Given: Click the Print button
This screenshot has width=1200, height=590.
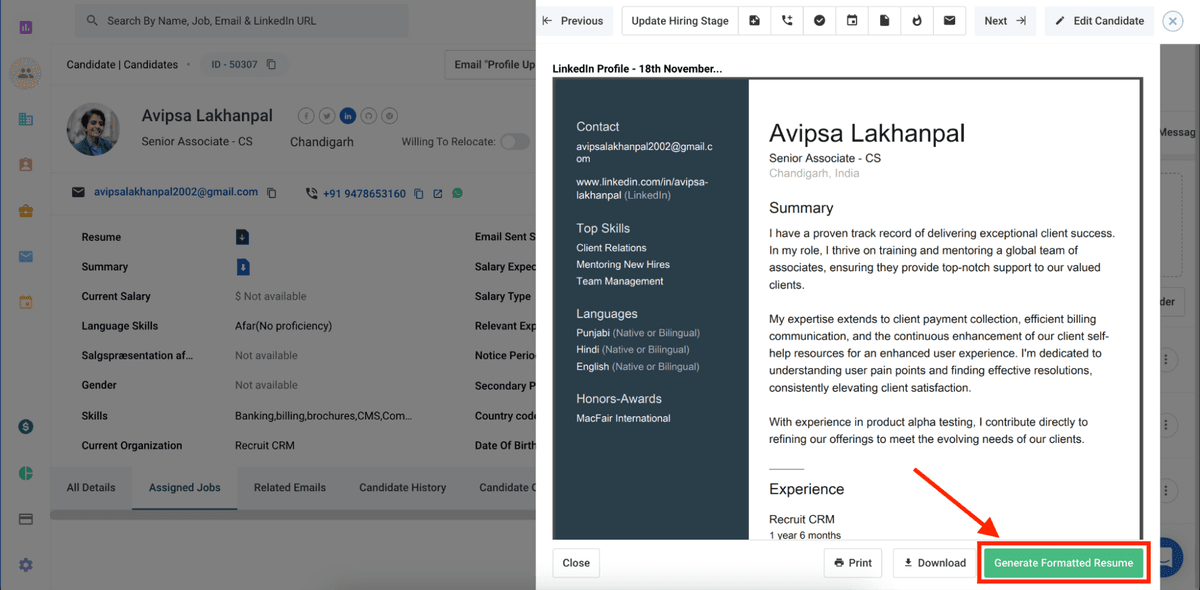Looking at the screenshot, I should click(x=852, y=563).
